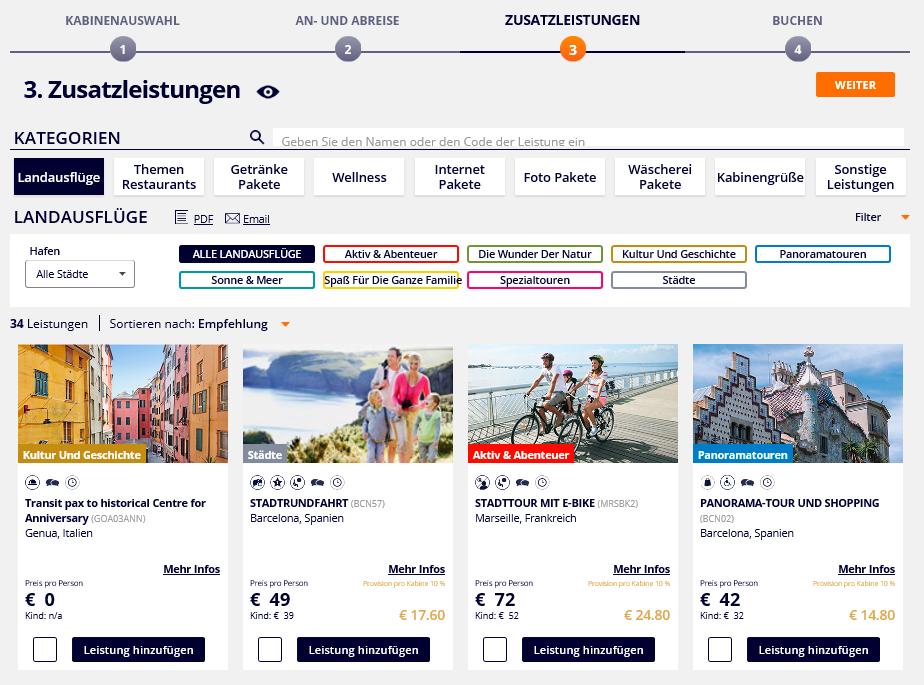This screenshot has width=924, height=685.
Task: Click step 3 orange circle Zusatzleistungen
Action: (x=573, y=50)
